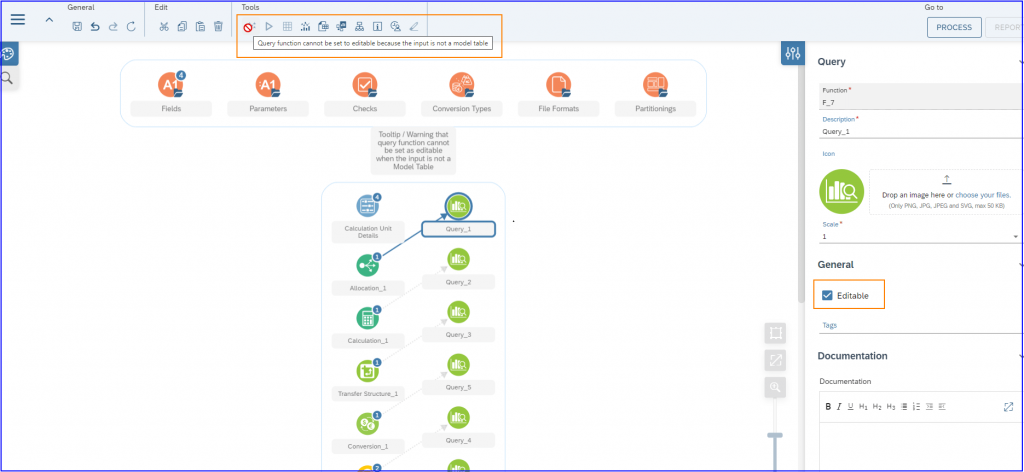
Task: Click the Query_1 label box
Action: pyautogui.click(x=458, y=229)
